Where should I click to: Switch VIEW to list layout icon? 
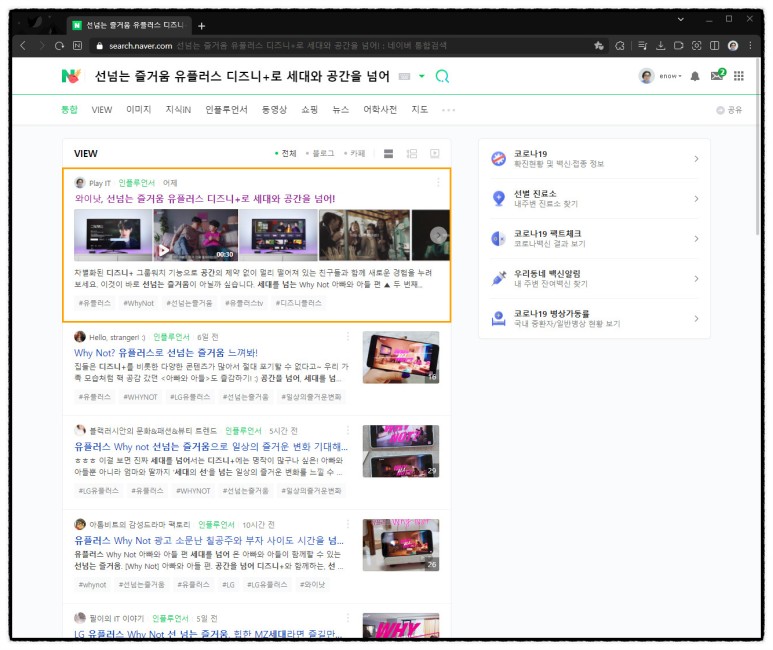pos(388,153)
